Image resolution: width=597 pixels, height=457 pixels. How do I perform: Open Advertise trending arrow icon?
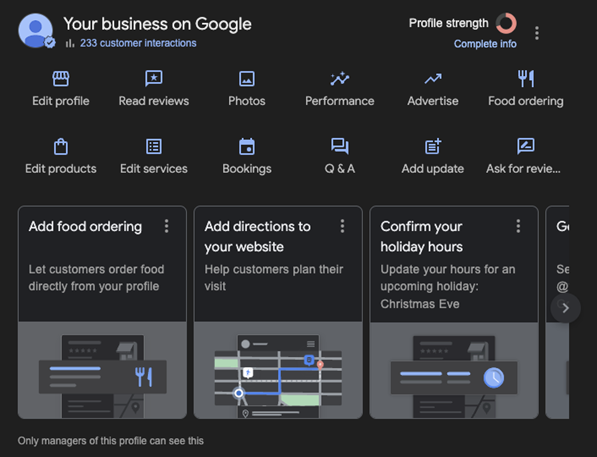tap(433, 79)
